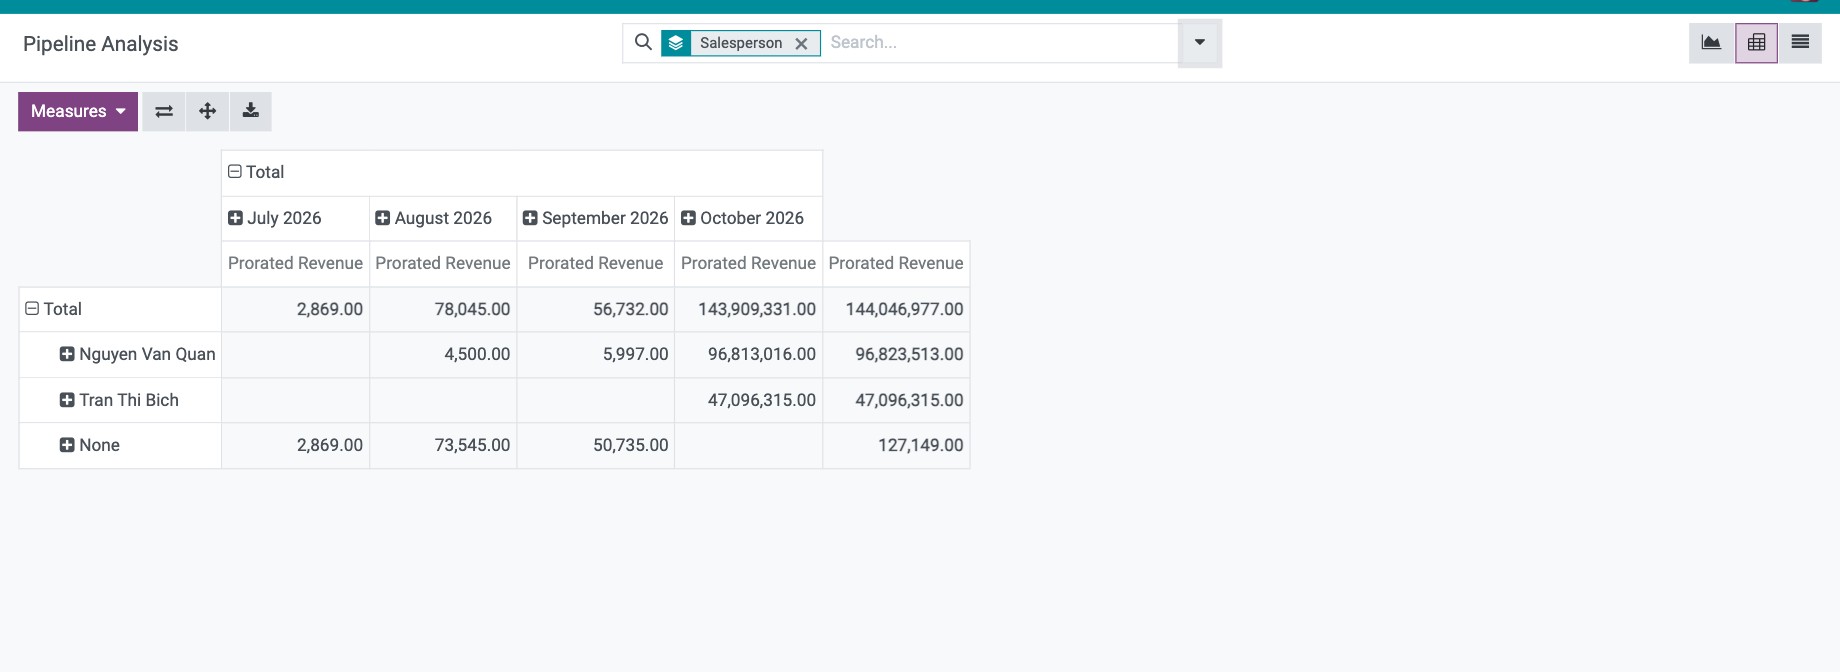This screenshot has height=672, width=1840.
Task: Click the Pipeline Analysis title
Action: (100, 44)
